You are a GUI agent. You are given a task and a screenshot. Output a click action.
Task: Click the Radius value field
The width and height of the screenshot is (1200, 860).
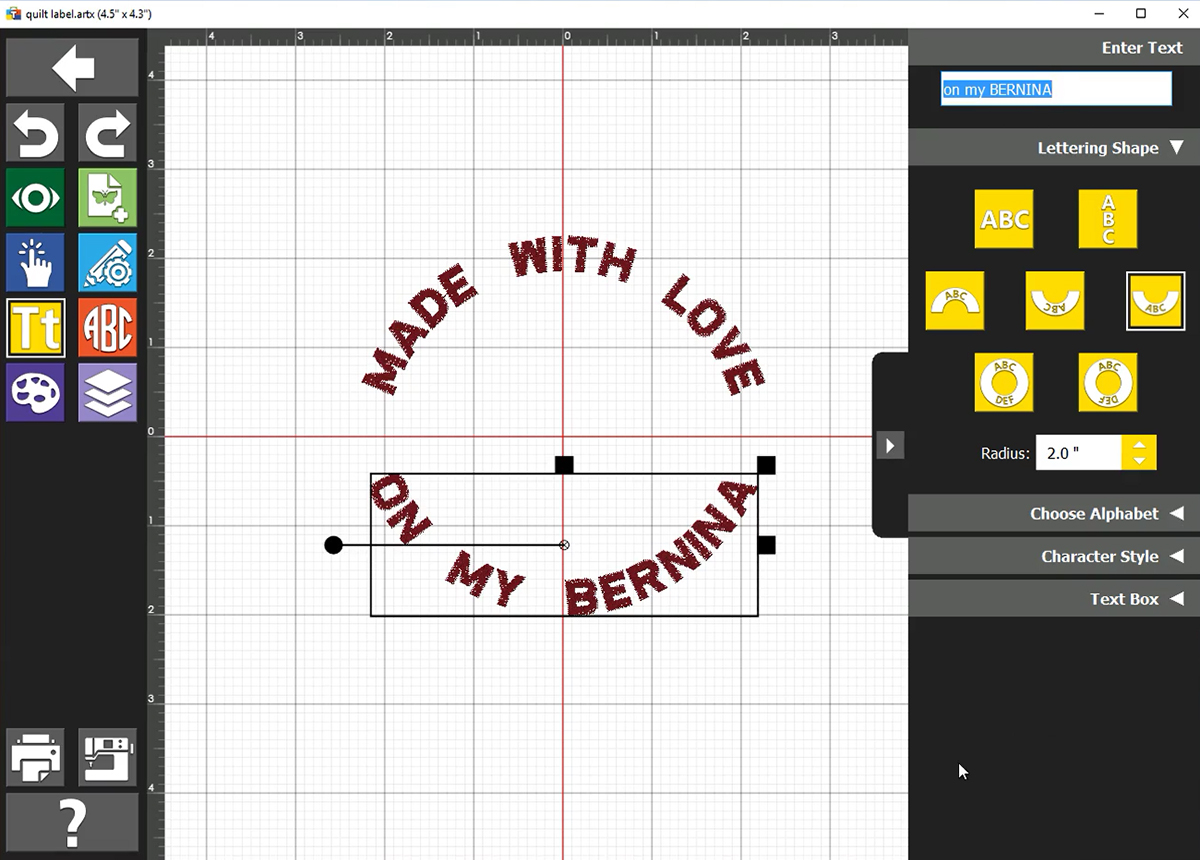coord(1078,453)
